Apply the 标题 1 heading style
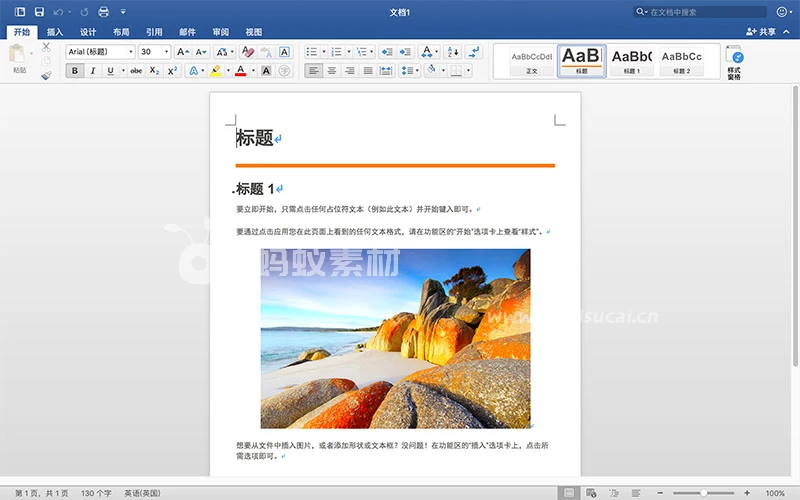The width and height of the screenshot is (800, 500). 631,61
